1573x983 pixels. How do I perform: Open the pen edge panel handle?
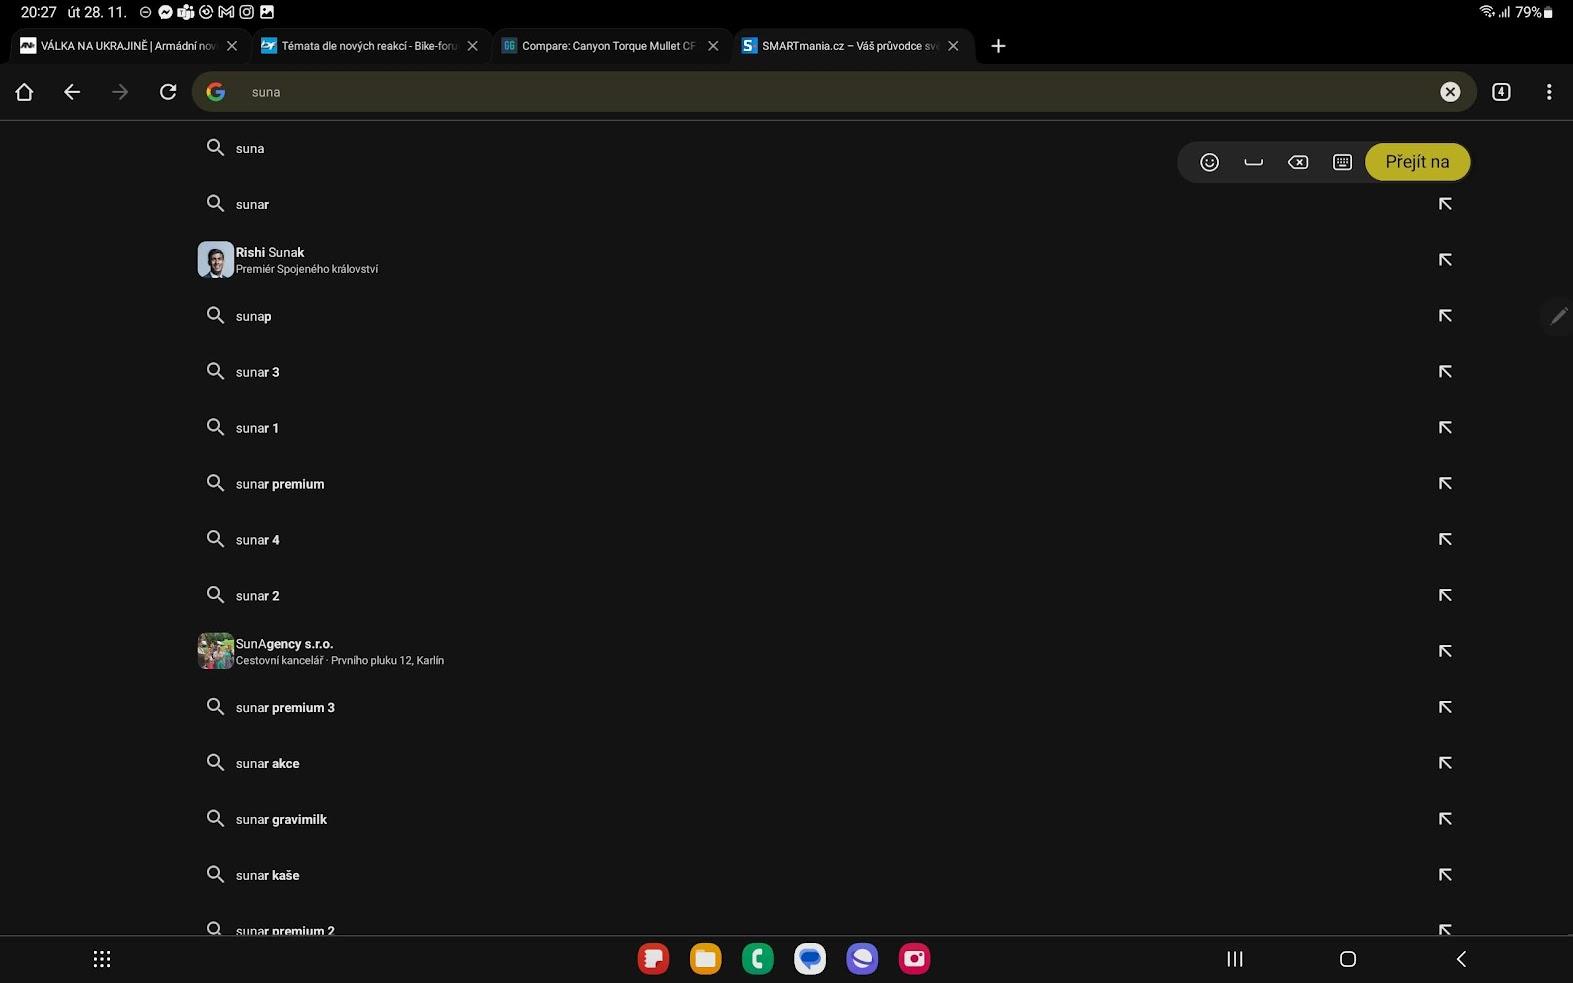[x=1558, y=316]
